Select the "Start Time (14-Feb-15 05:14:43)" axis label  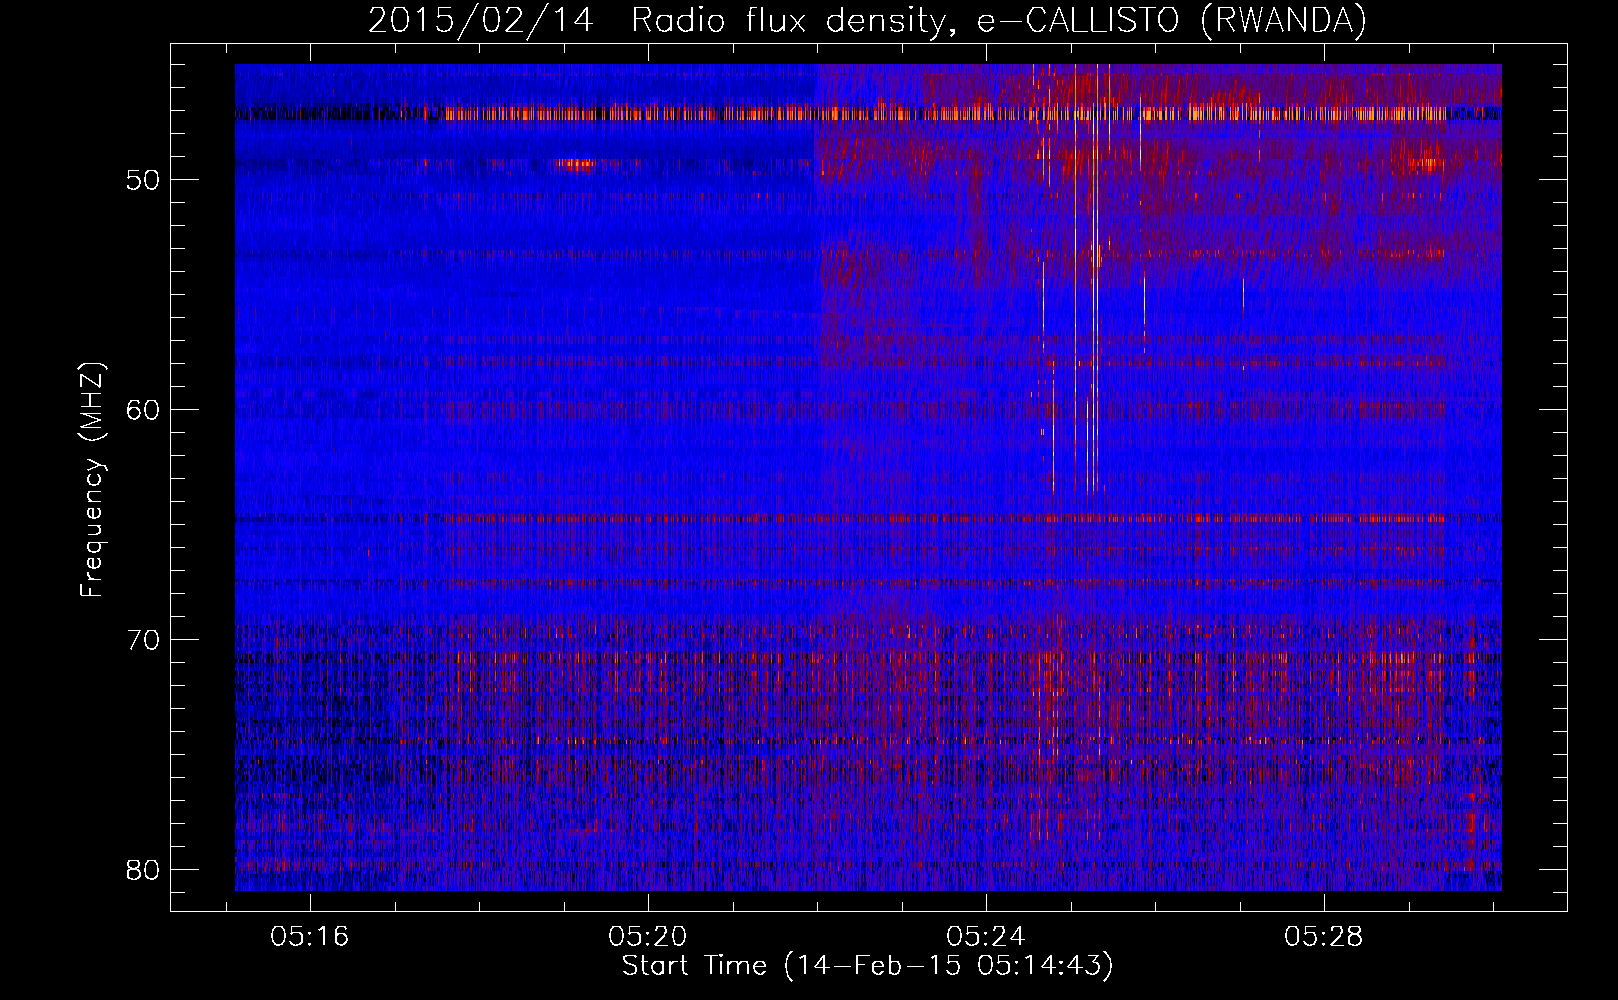tap(867, 966)
